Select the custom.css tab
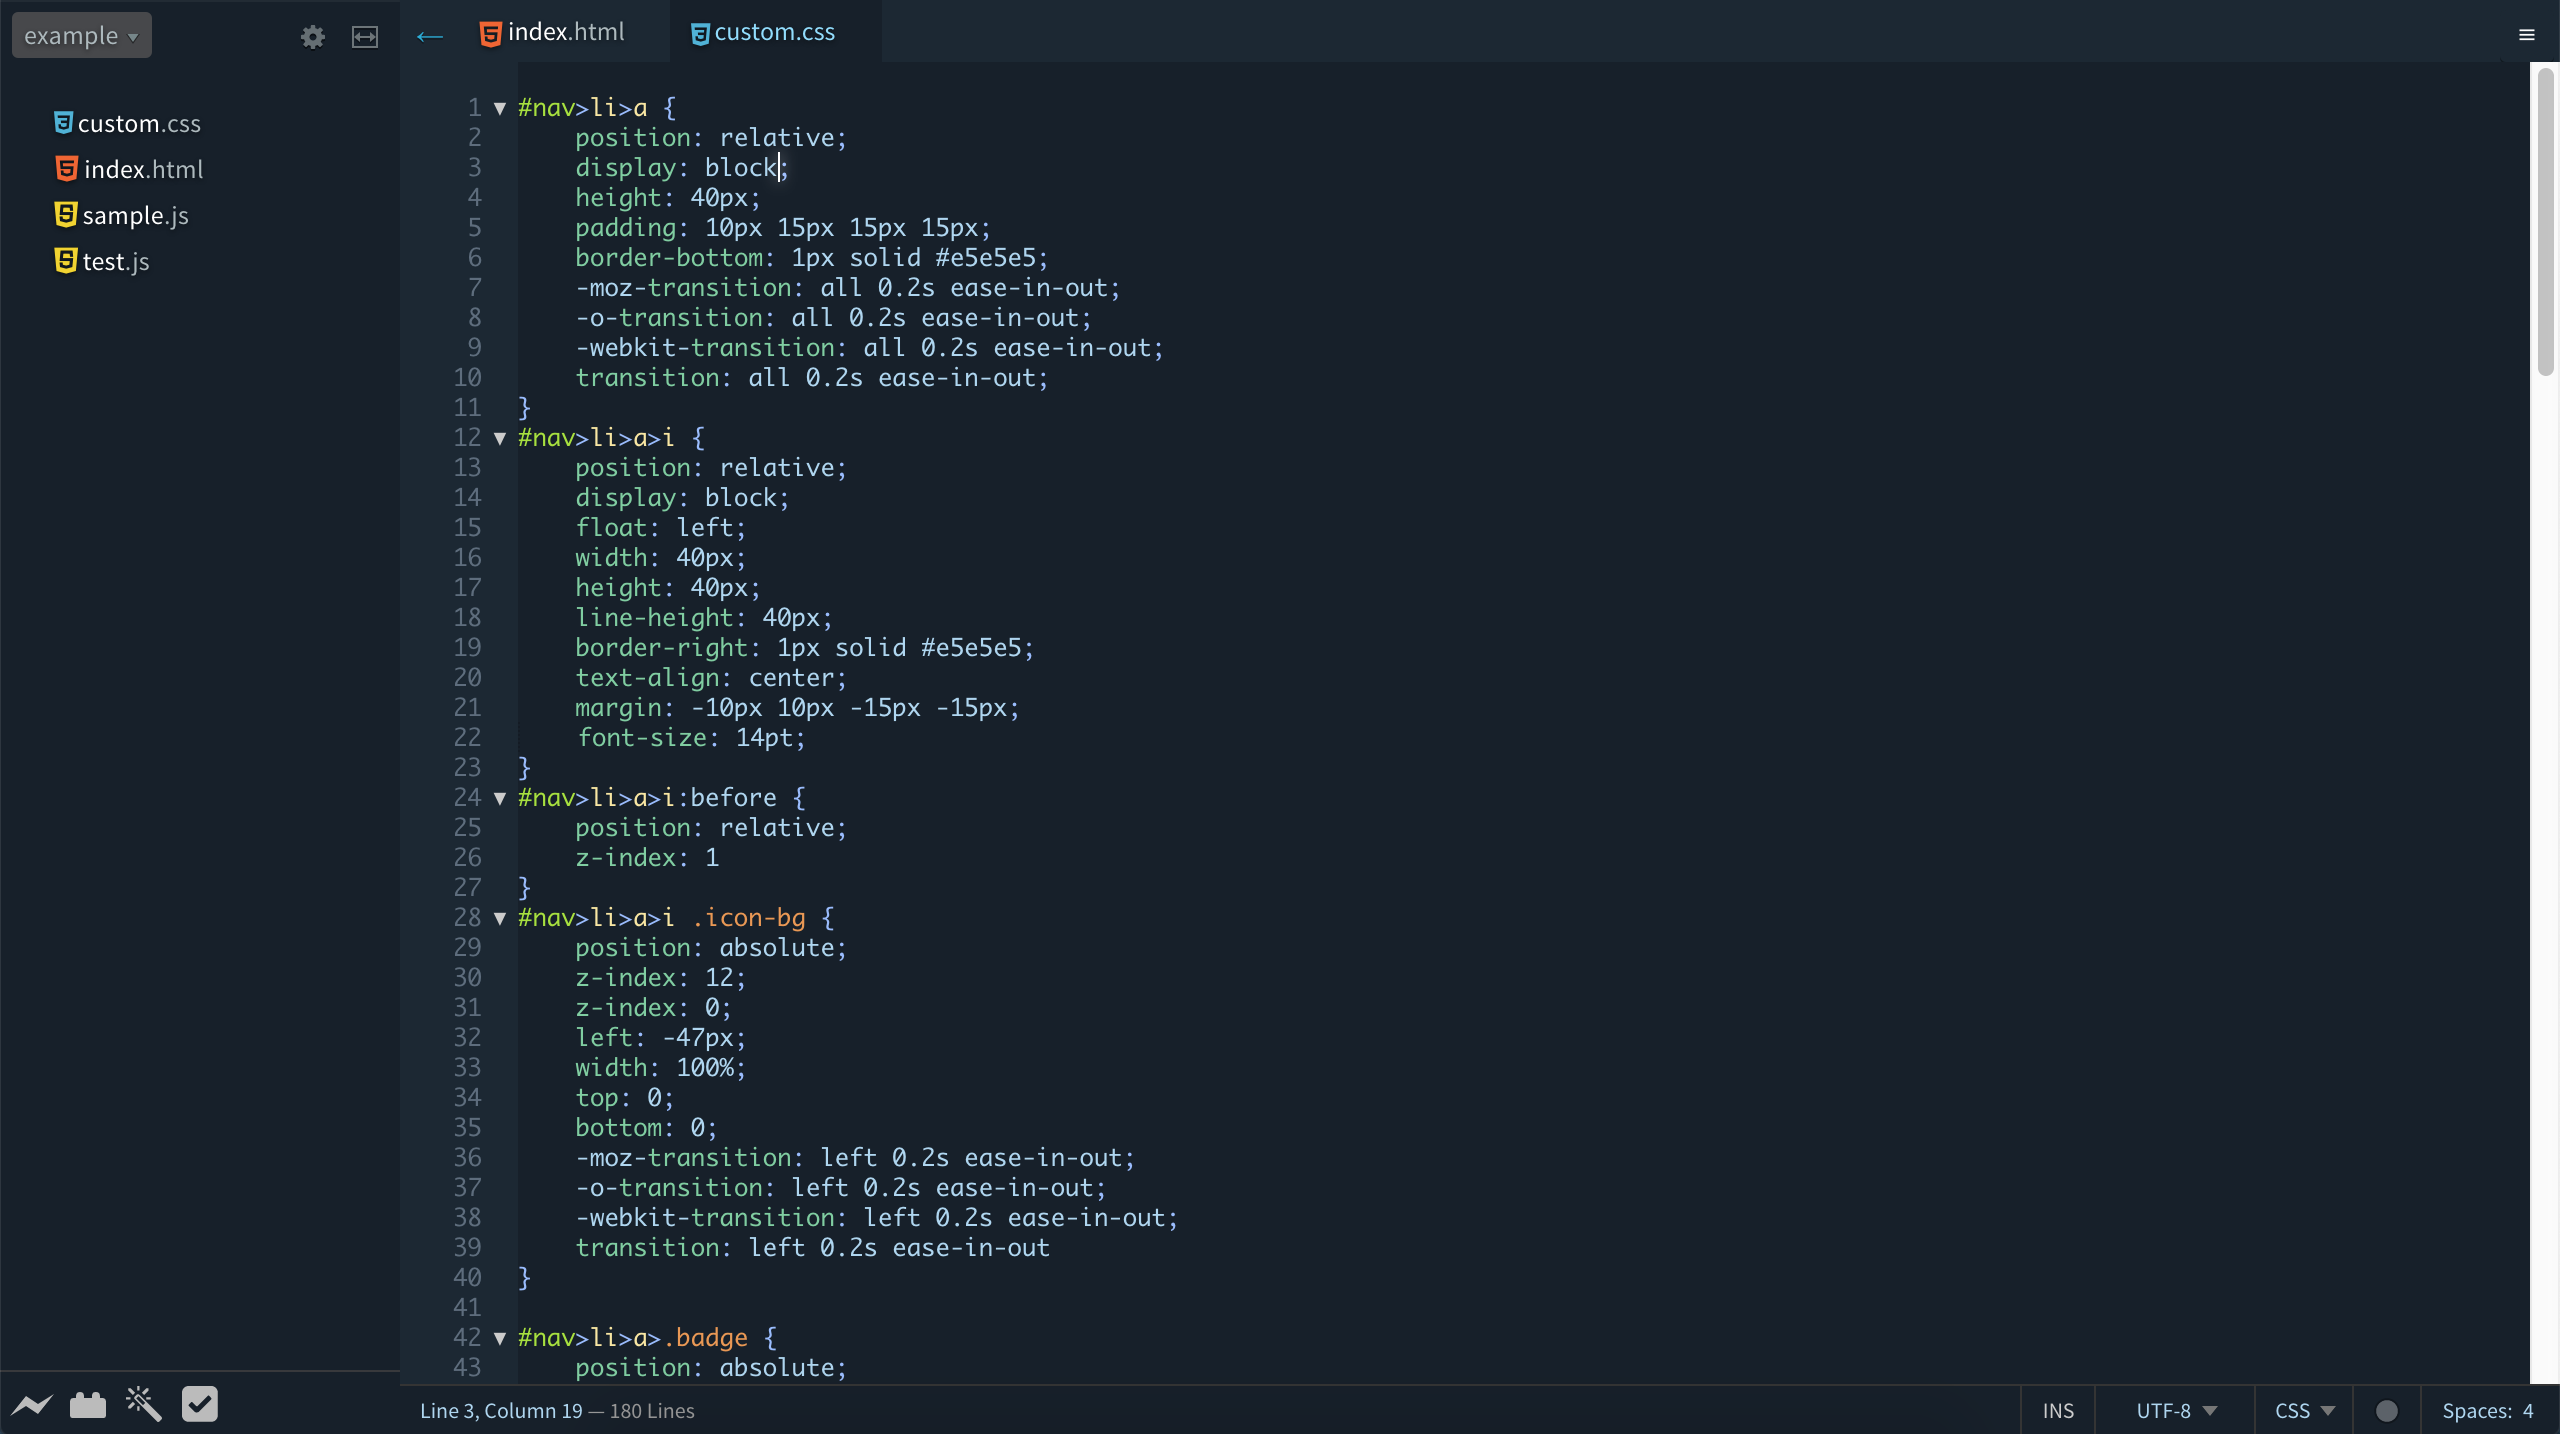The height and width of the screenshot is (1434, 2560). coord(763,32)
